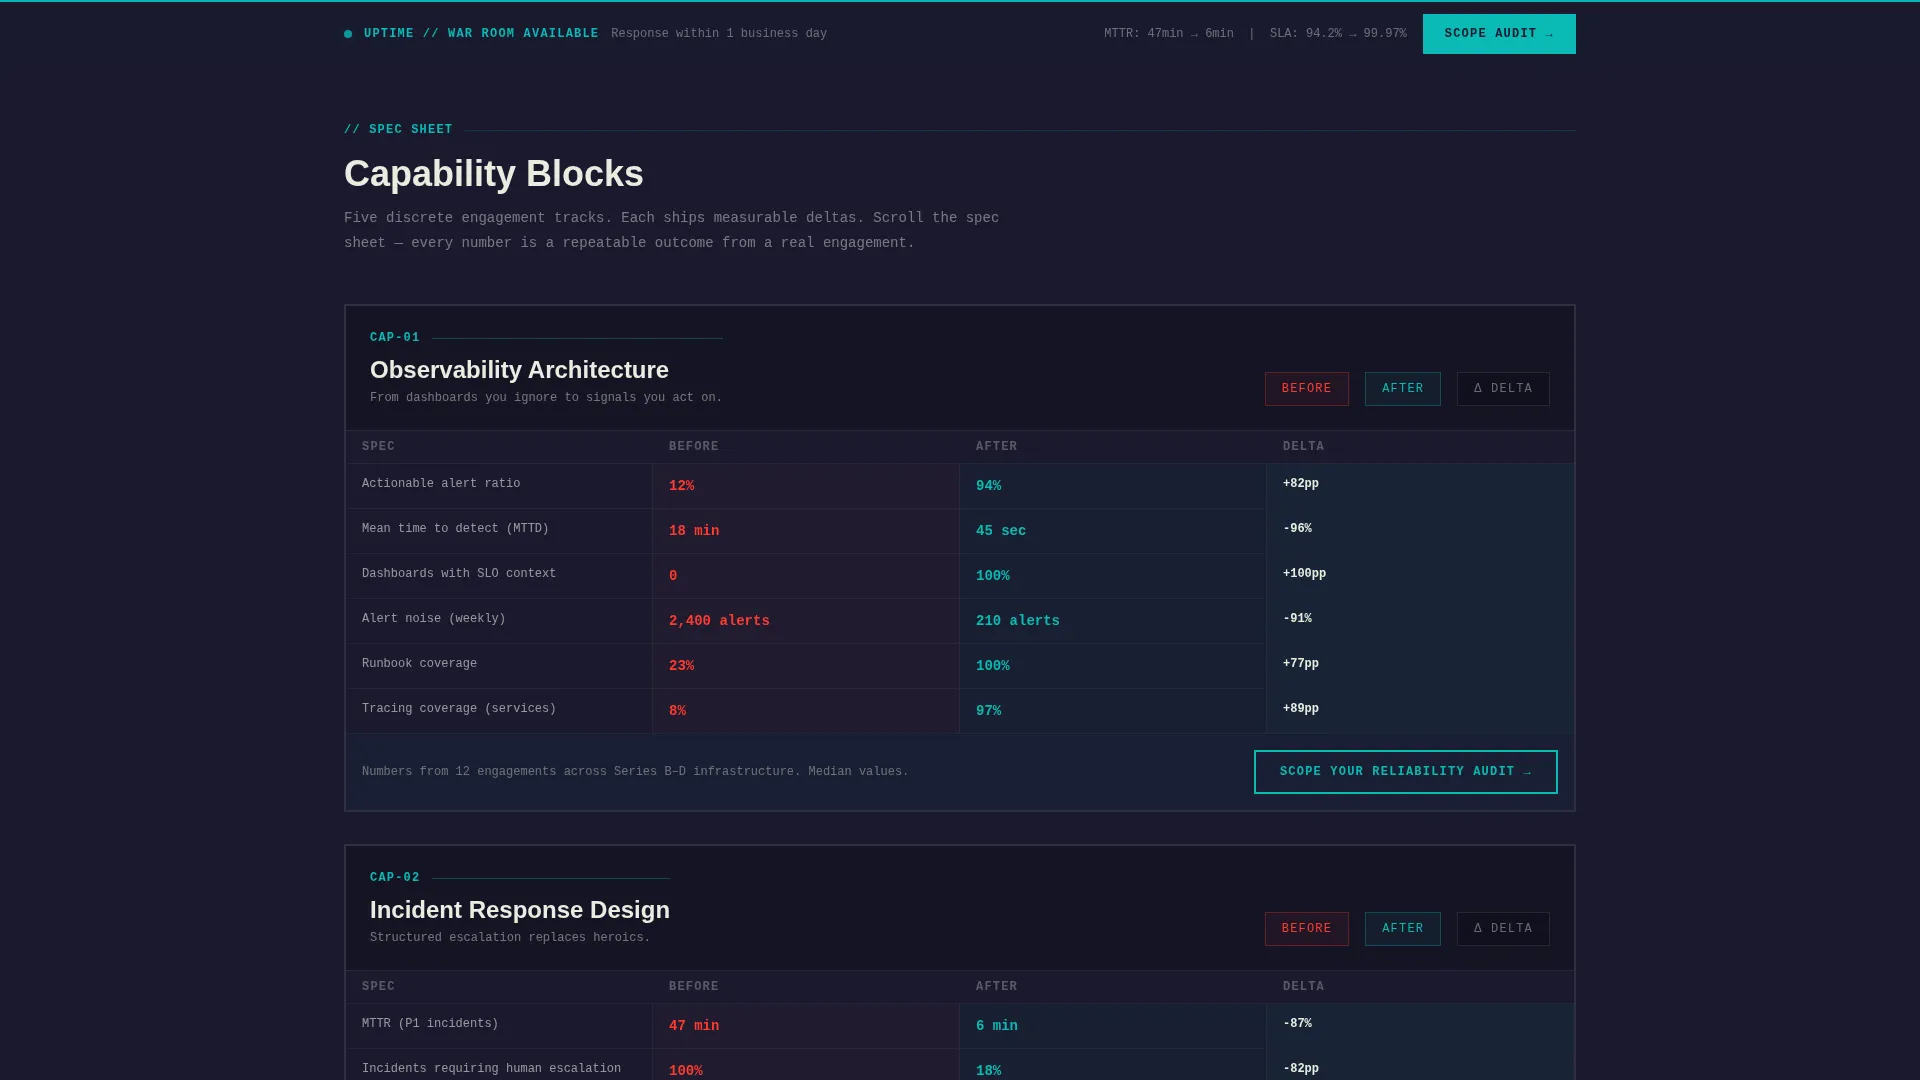Click 'Incidents requiring human escalation' row label
This screenshot has width=1920, height=1080.
coord(491,1069)
